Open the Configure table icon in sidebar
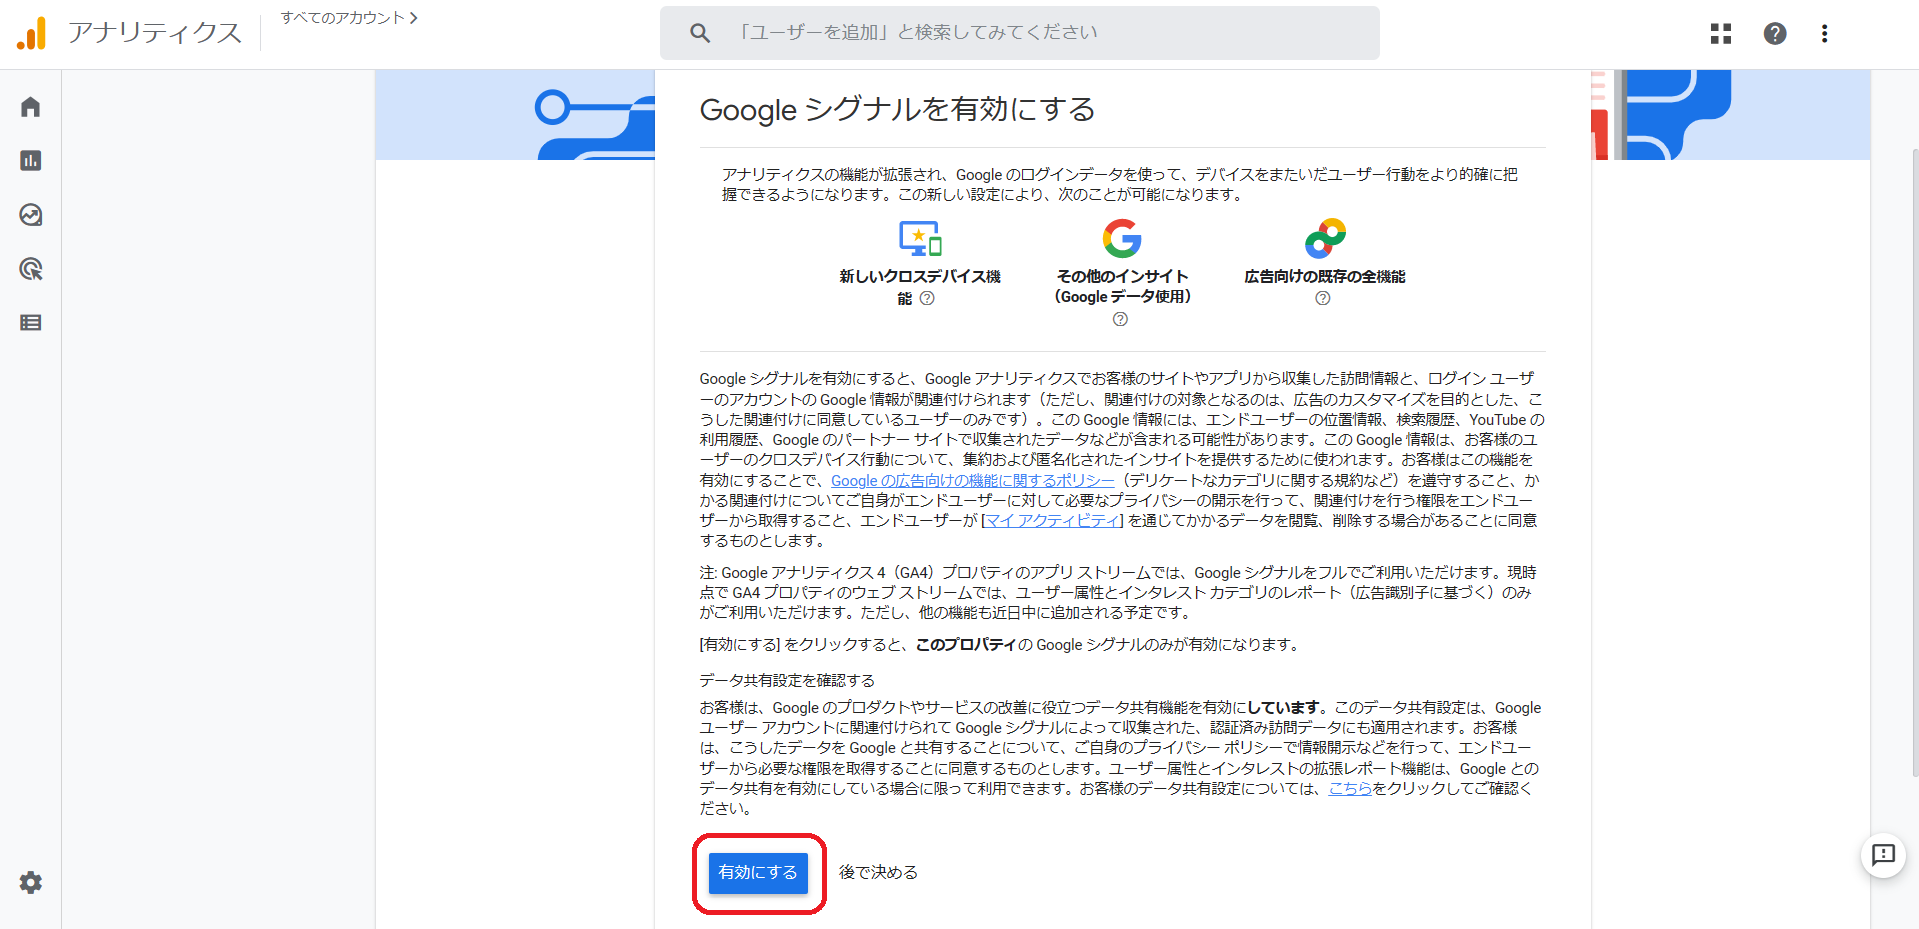 pos(31,323)
